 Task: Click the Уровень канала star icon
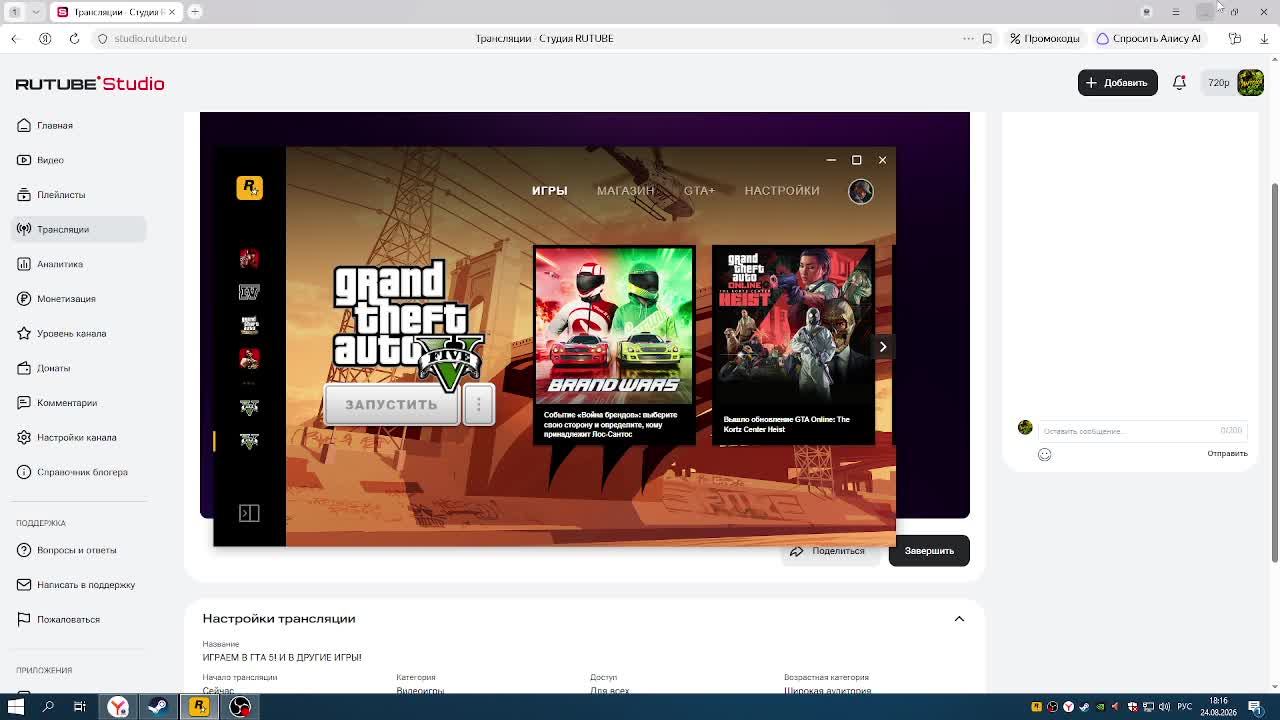click(24, 333)
